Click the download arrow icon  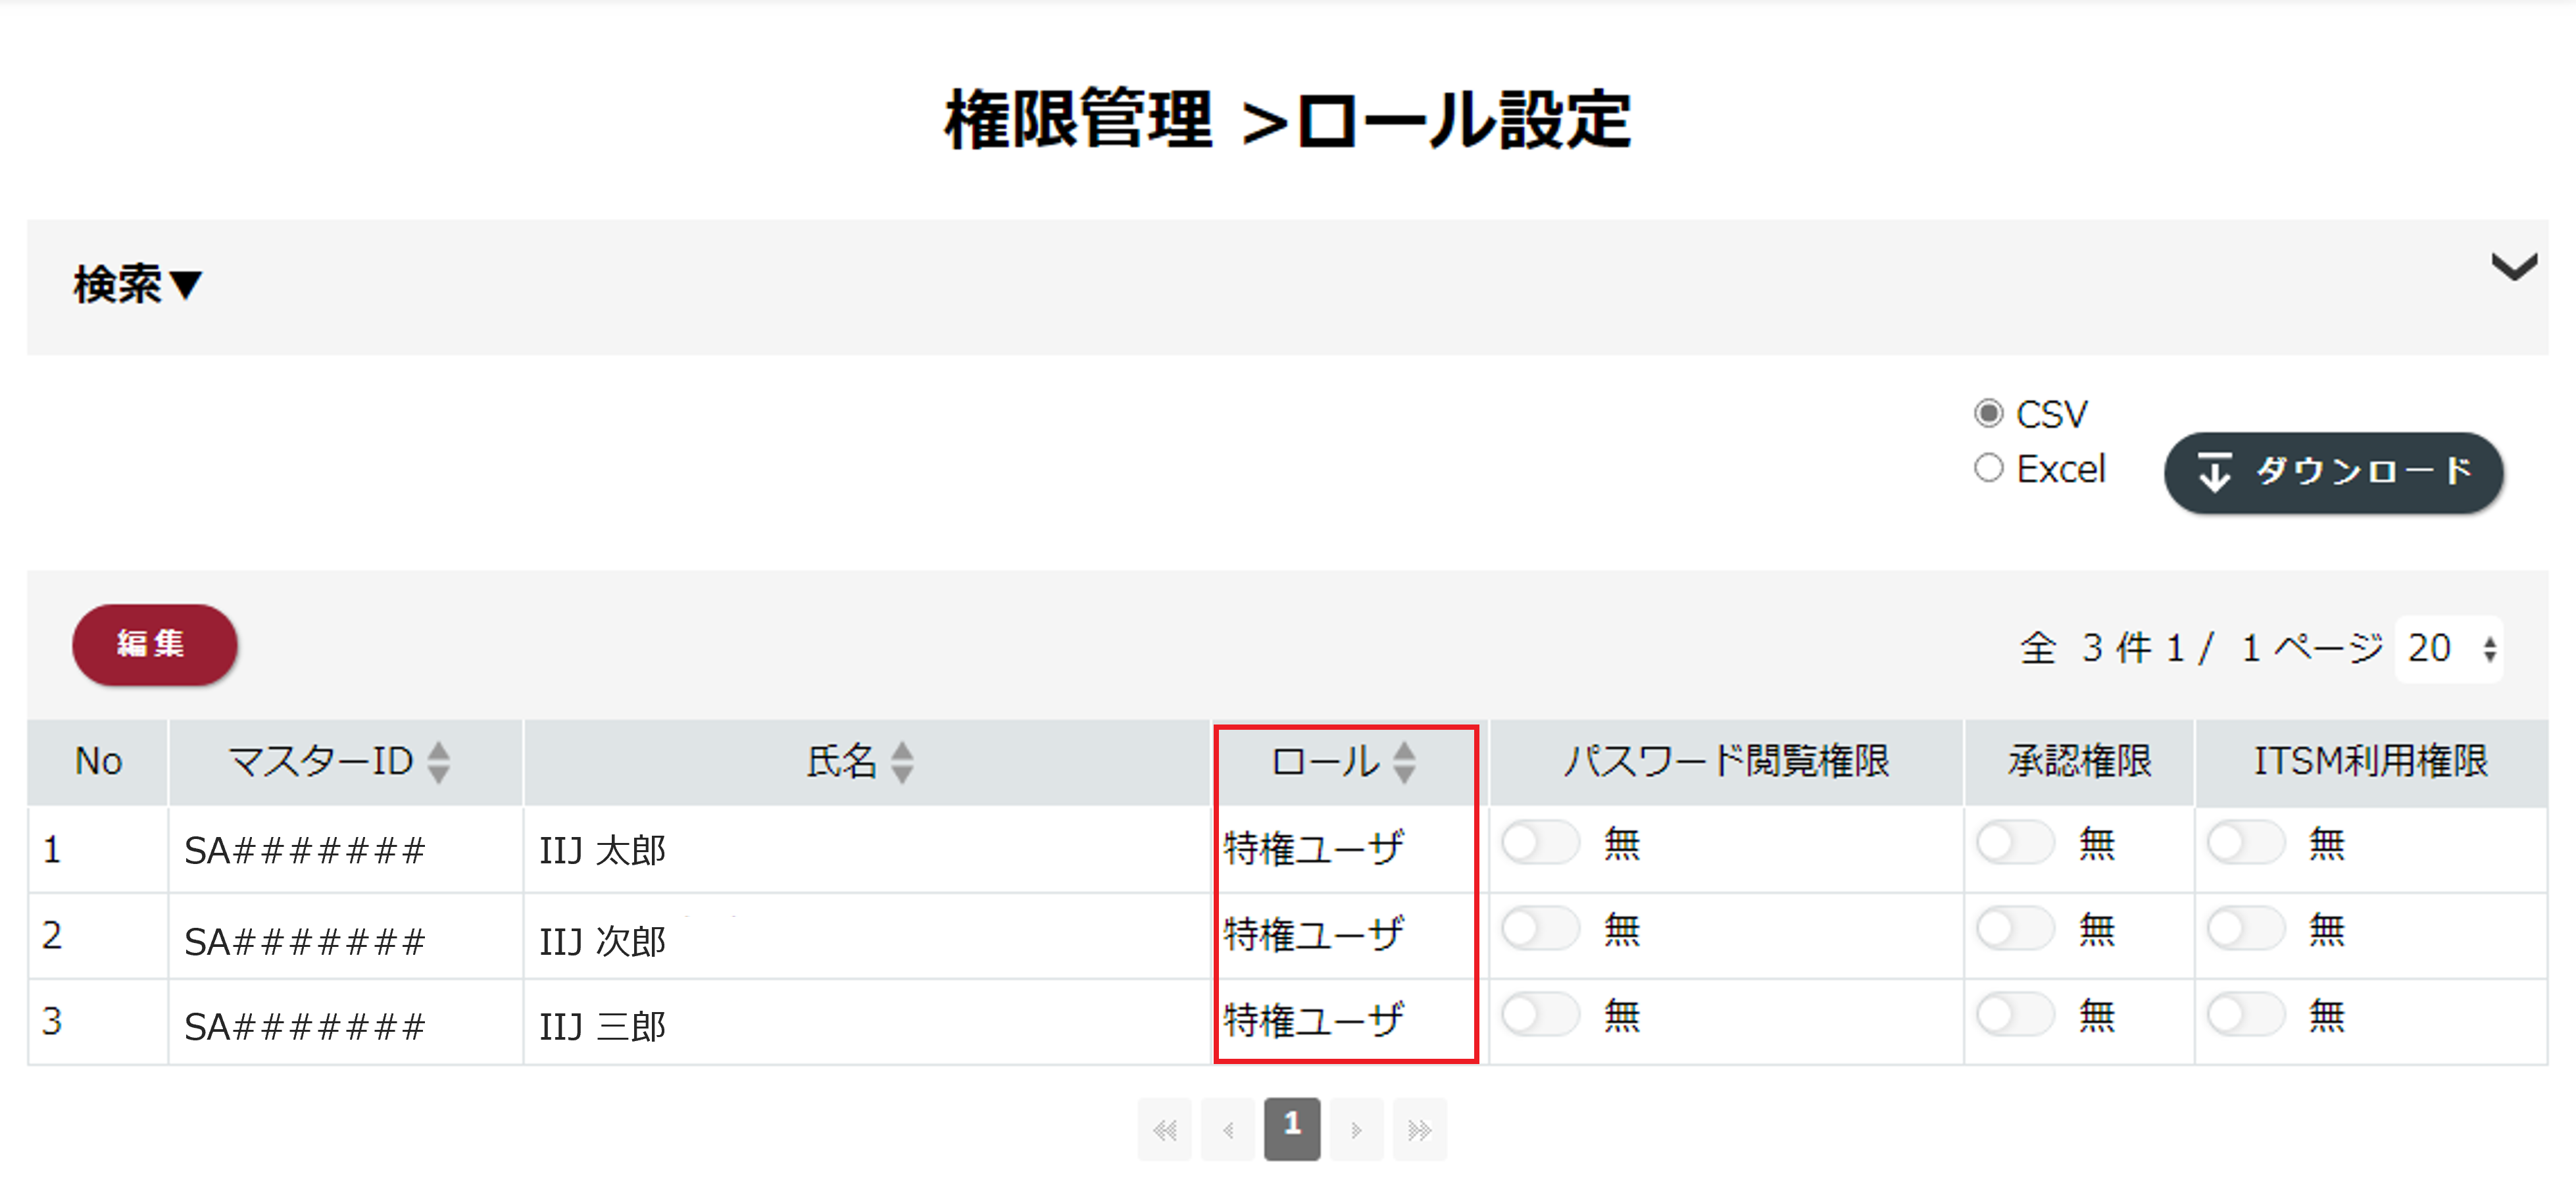2214,472
